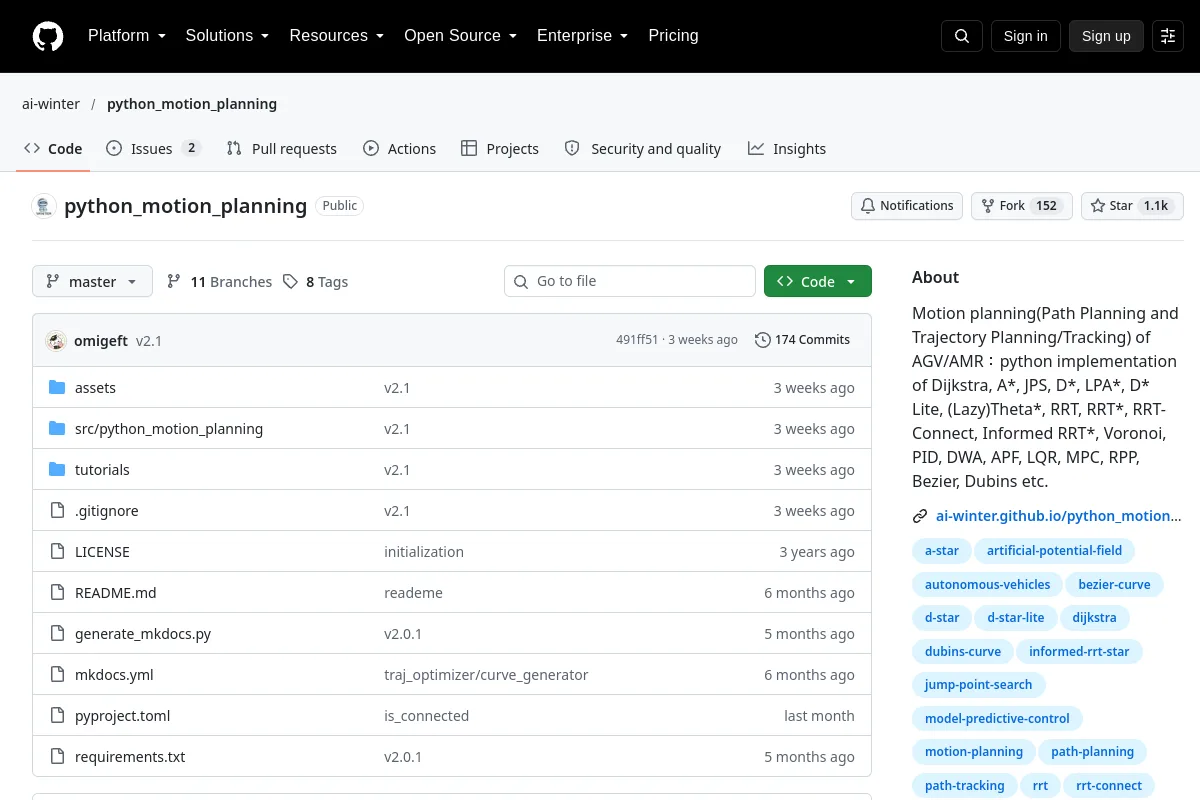
Task: Open the traj_optimizer/curve_generator commit message
Action: pos(486,675)
